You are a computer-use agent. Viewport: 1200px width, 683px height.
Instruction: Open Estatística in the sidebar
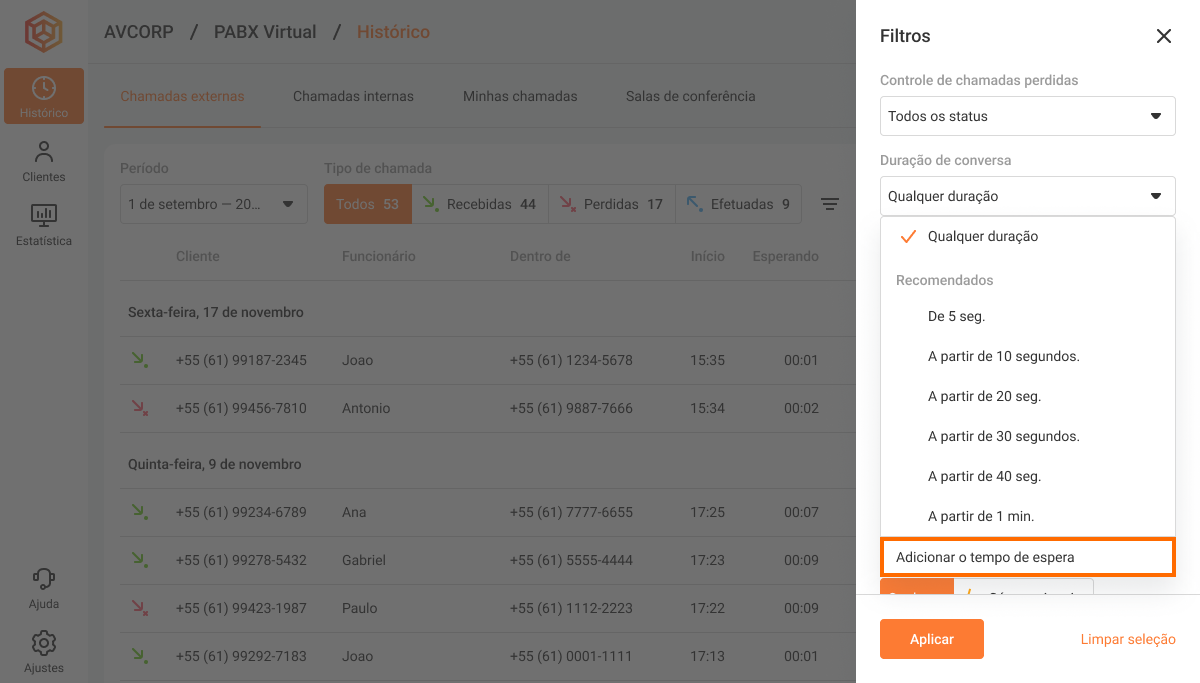coord(43,225)
